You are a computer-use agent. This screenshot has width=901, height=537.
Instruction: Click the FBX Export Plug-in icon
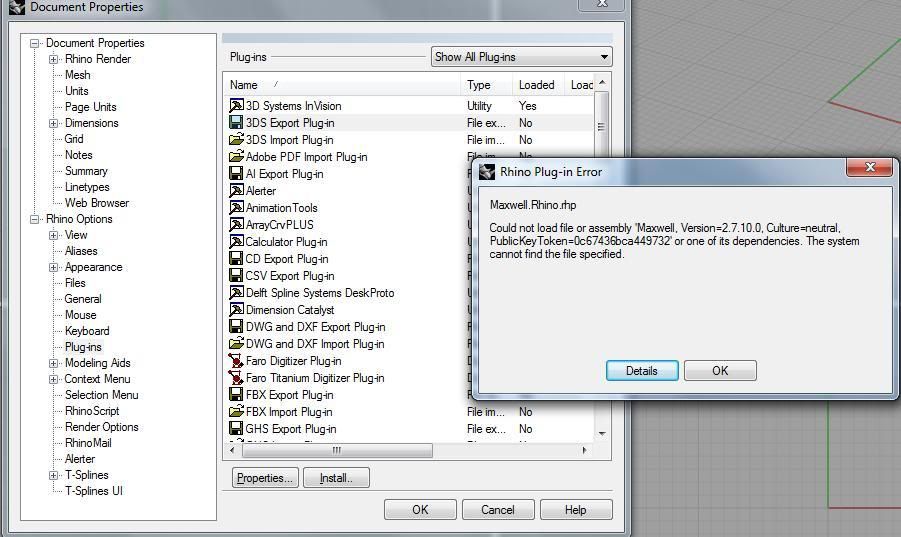coord(236,395)
